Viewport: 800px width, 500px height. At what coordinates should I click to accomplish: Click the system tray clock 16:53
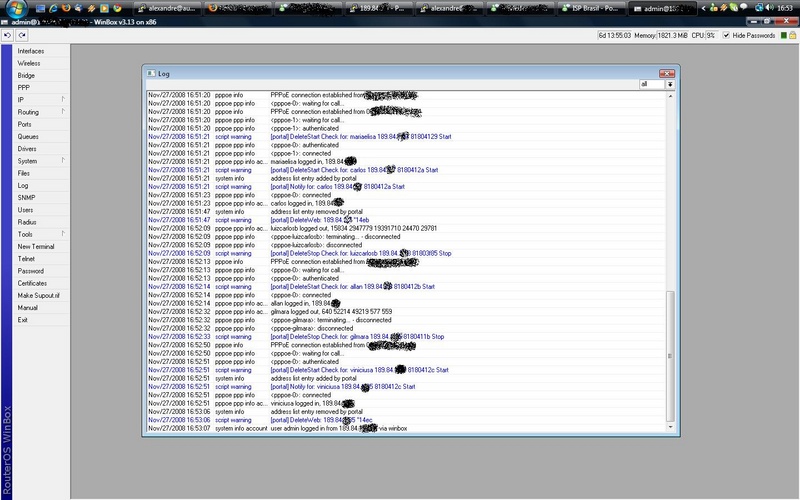pyautogui.click(x=784, y=8)
